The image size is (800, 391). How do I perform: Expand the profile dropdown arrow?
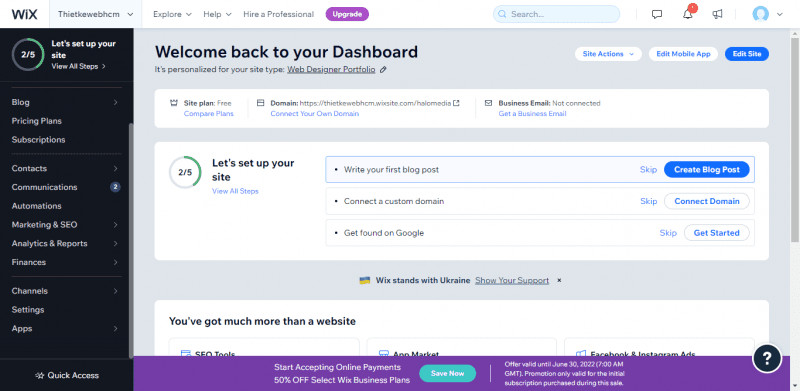point(780,14)
